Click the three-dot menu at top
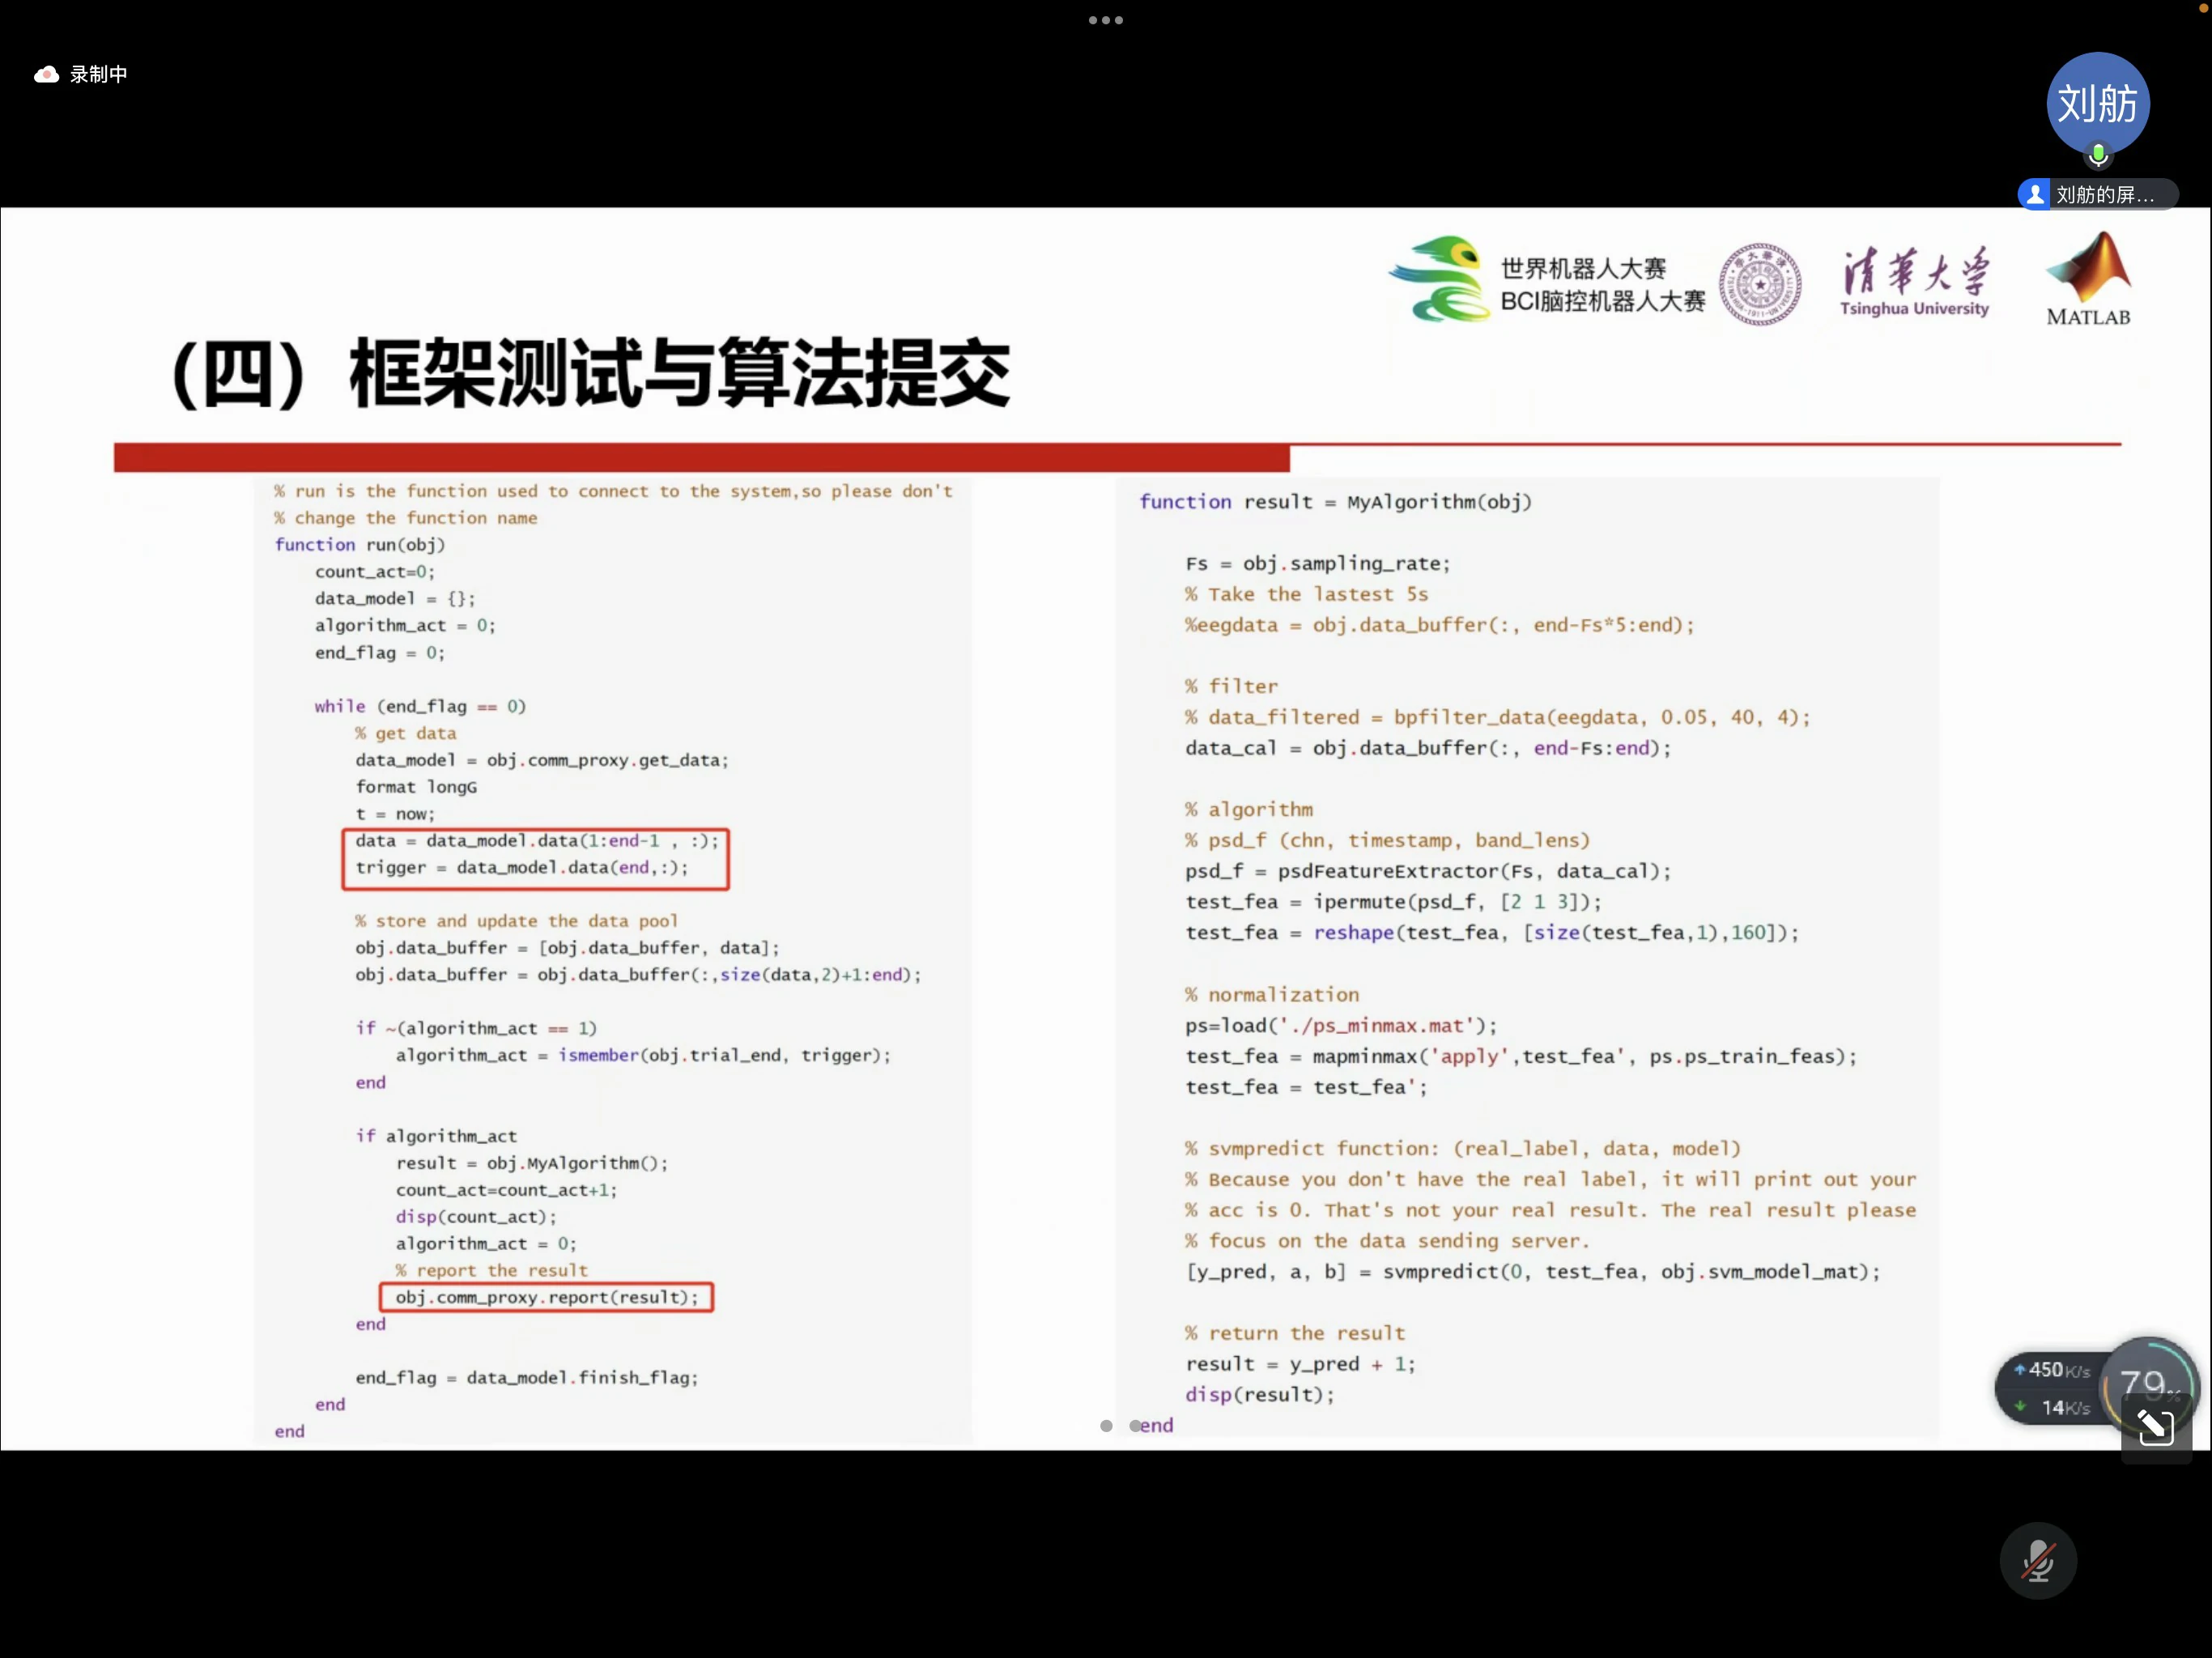Image resolution: width=2212 pixels, height=1658 pixels. 1105,20
